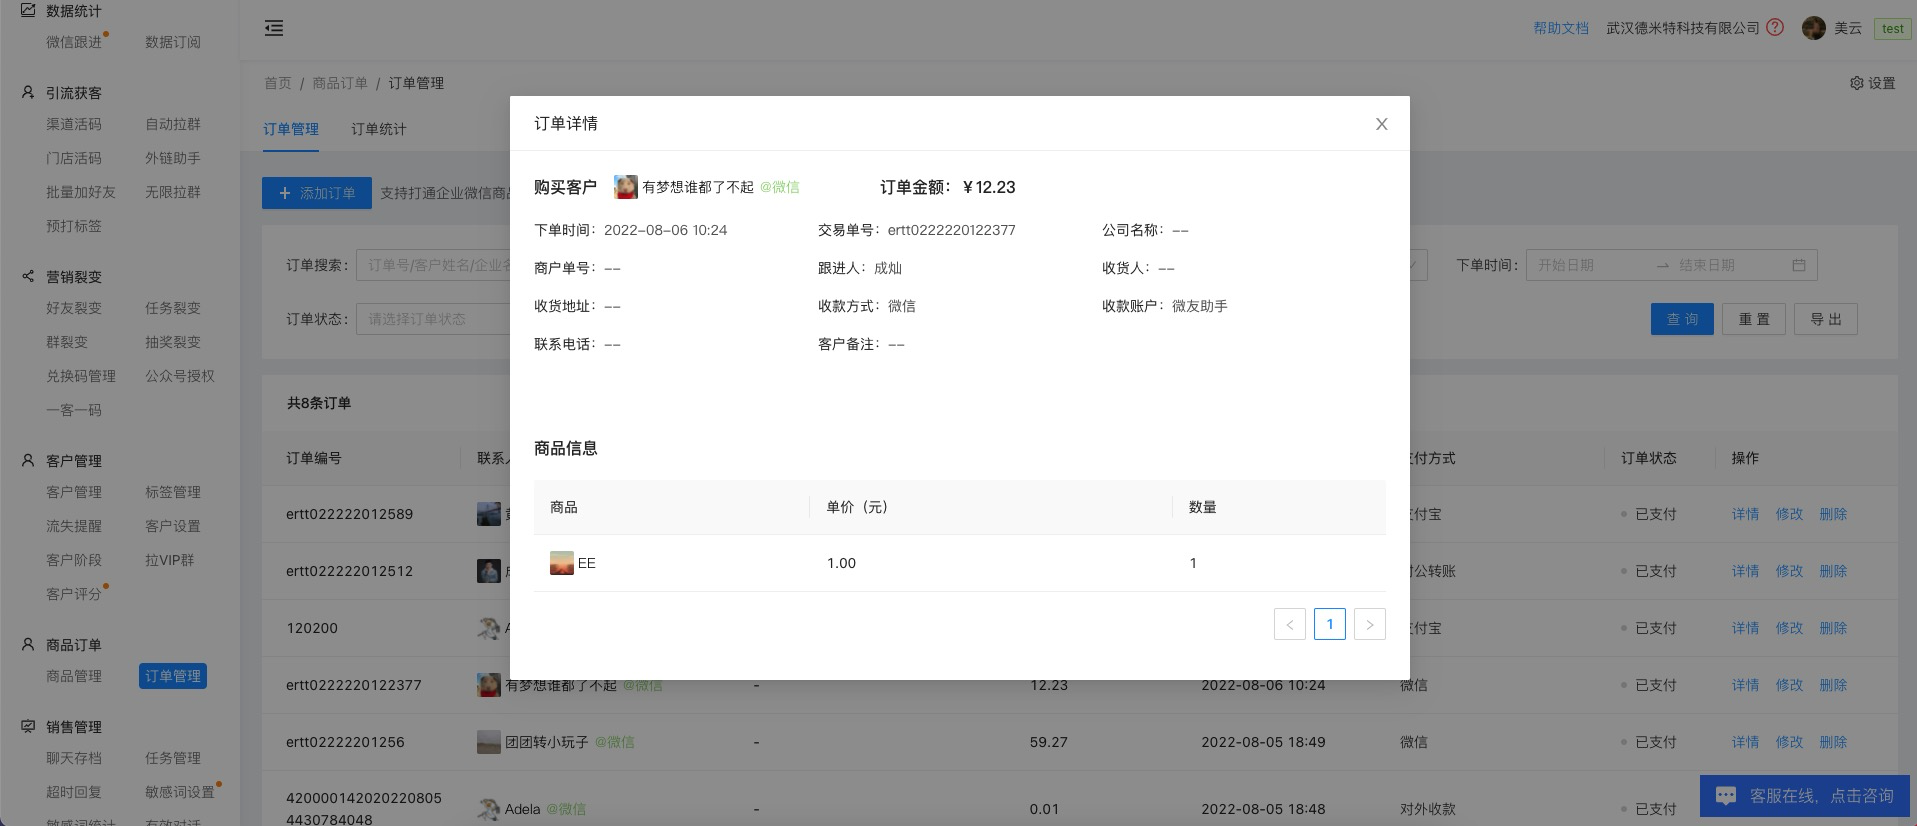1917x826 pixels.
Task: Click 详情 for order ertt02222201256
Action: coord(1745,742)
